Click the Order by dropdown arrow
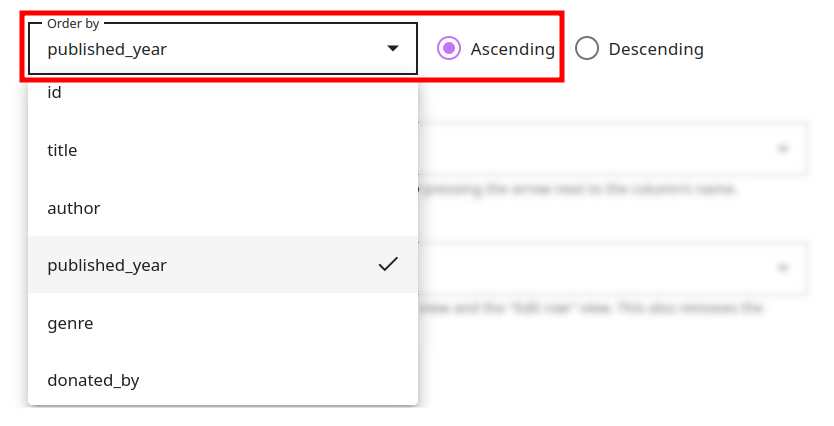The image size is (834, 426). 393,48
